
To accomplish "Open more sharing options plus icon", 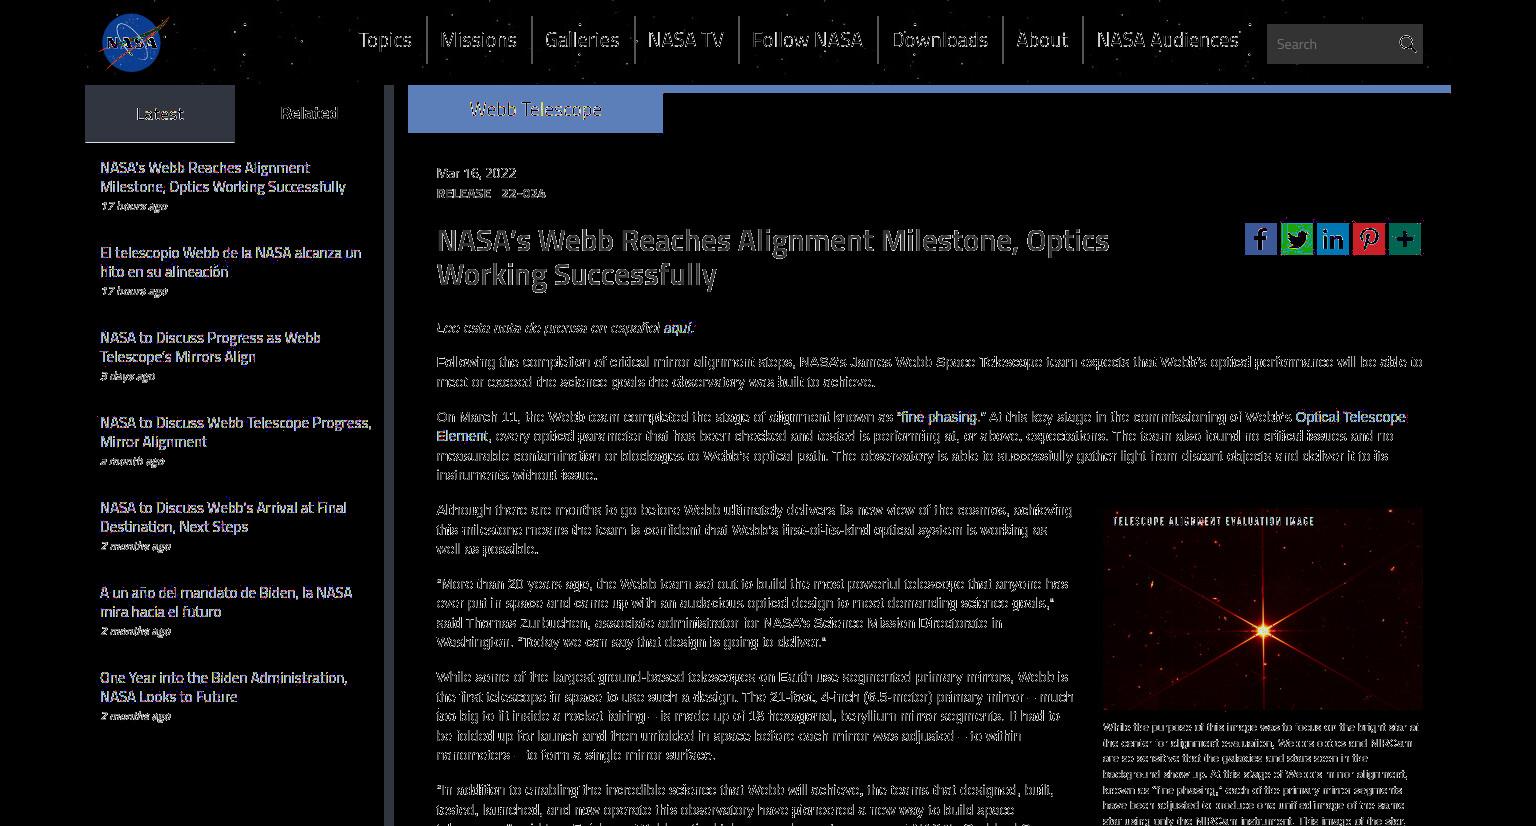I will [x=1405, y=239].
